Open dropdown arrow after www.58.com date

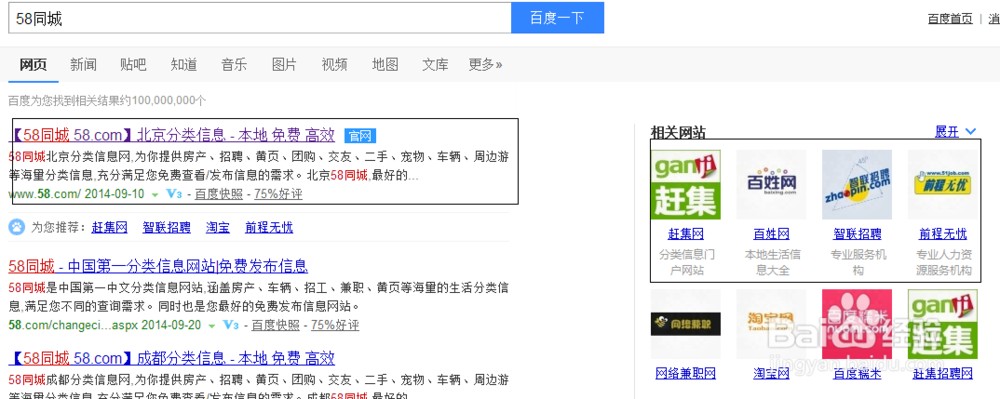pos(155,194)
